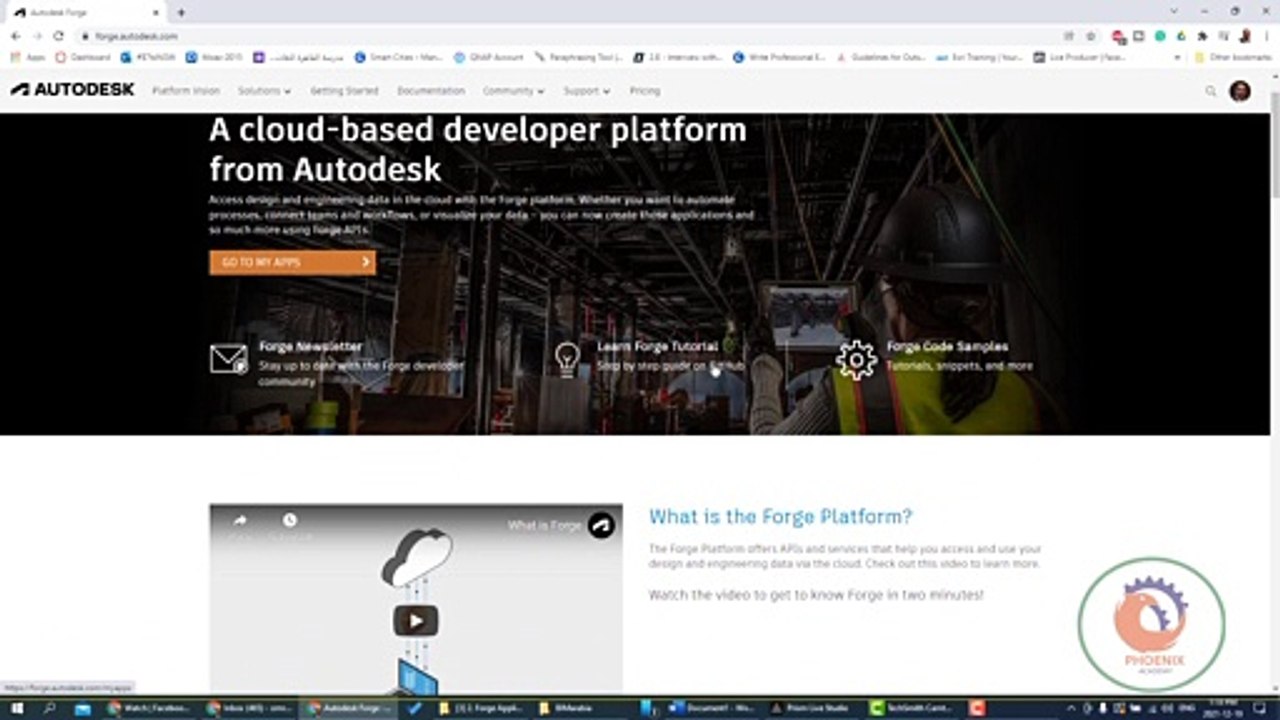Click the What is the Forge Platform? heading

click(x=780, y=517)
